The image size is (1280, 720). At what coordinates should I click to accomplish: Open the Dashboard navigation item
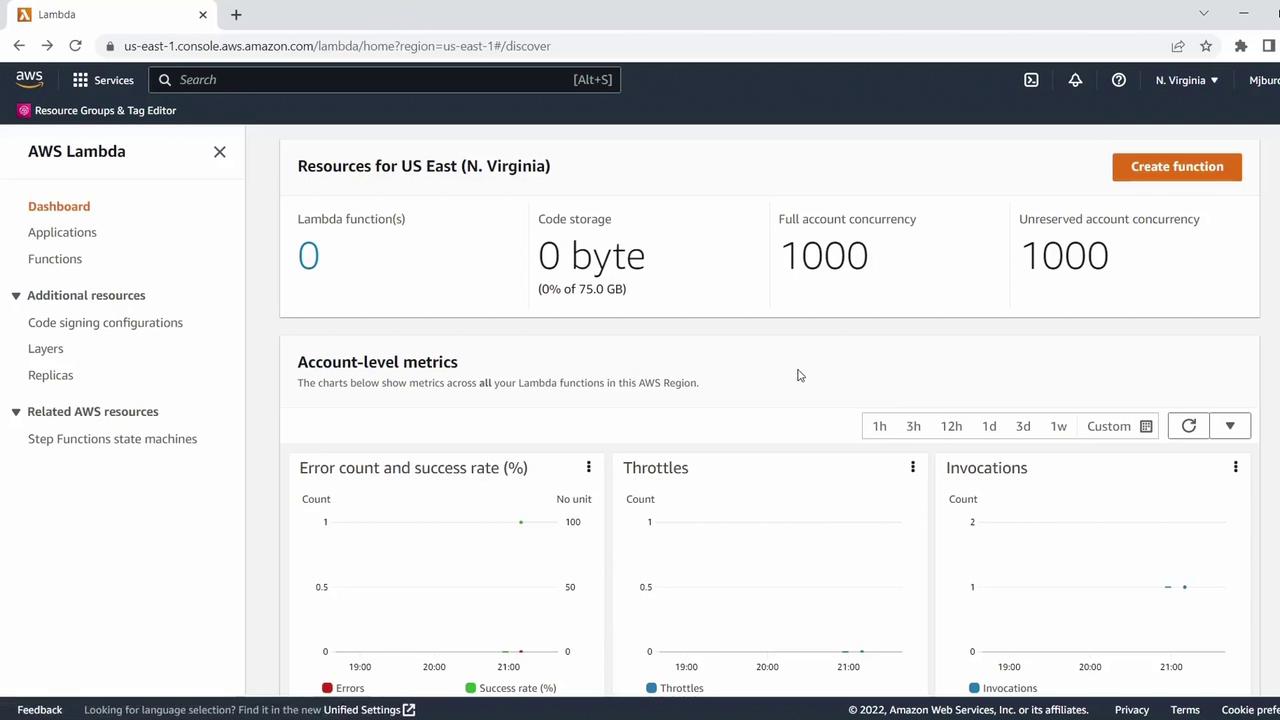[59, 207]
